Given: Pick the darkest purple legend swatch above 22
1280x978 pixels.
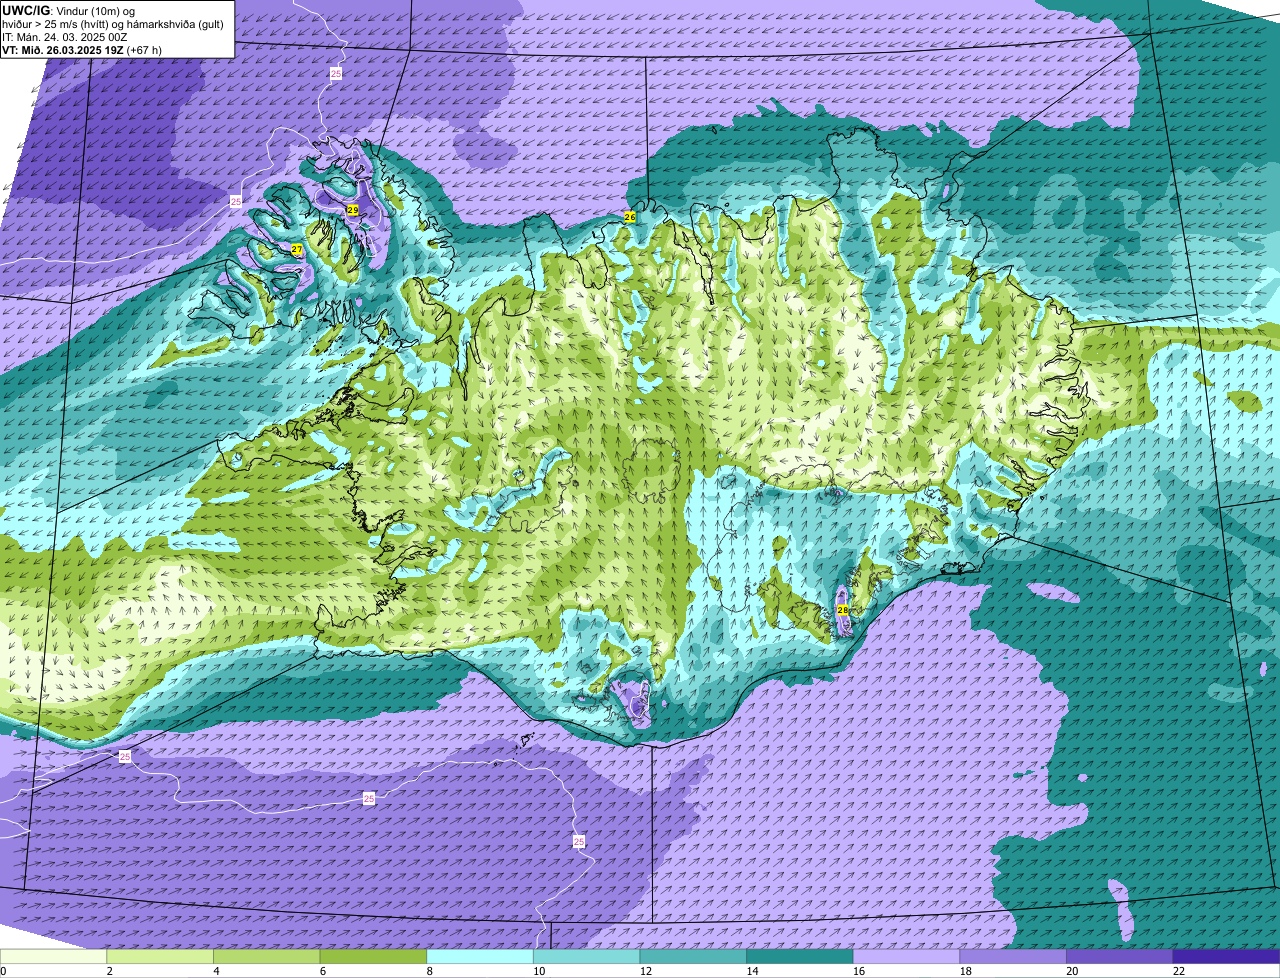Looking at the screenshot, I should pyautogui.click(x=1226, y=956).
